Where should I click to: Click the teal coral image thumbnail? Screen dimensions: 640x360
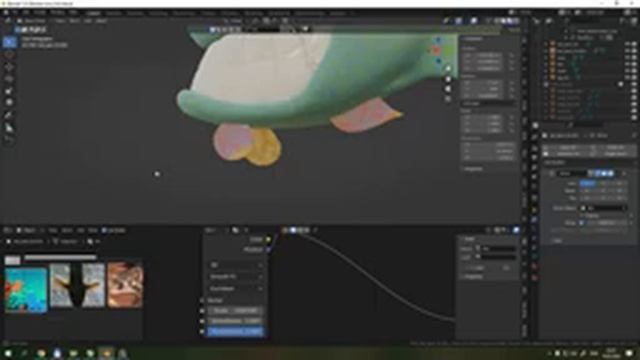coord(26,290)
